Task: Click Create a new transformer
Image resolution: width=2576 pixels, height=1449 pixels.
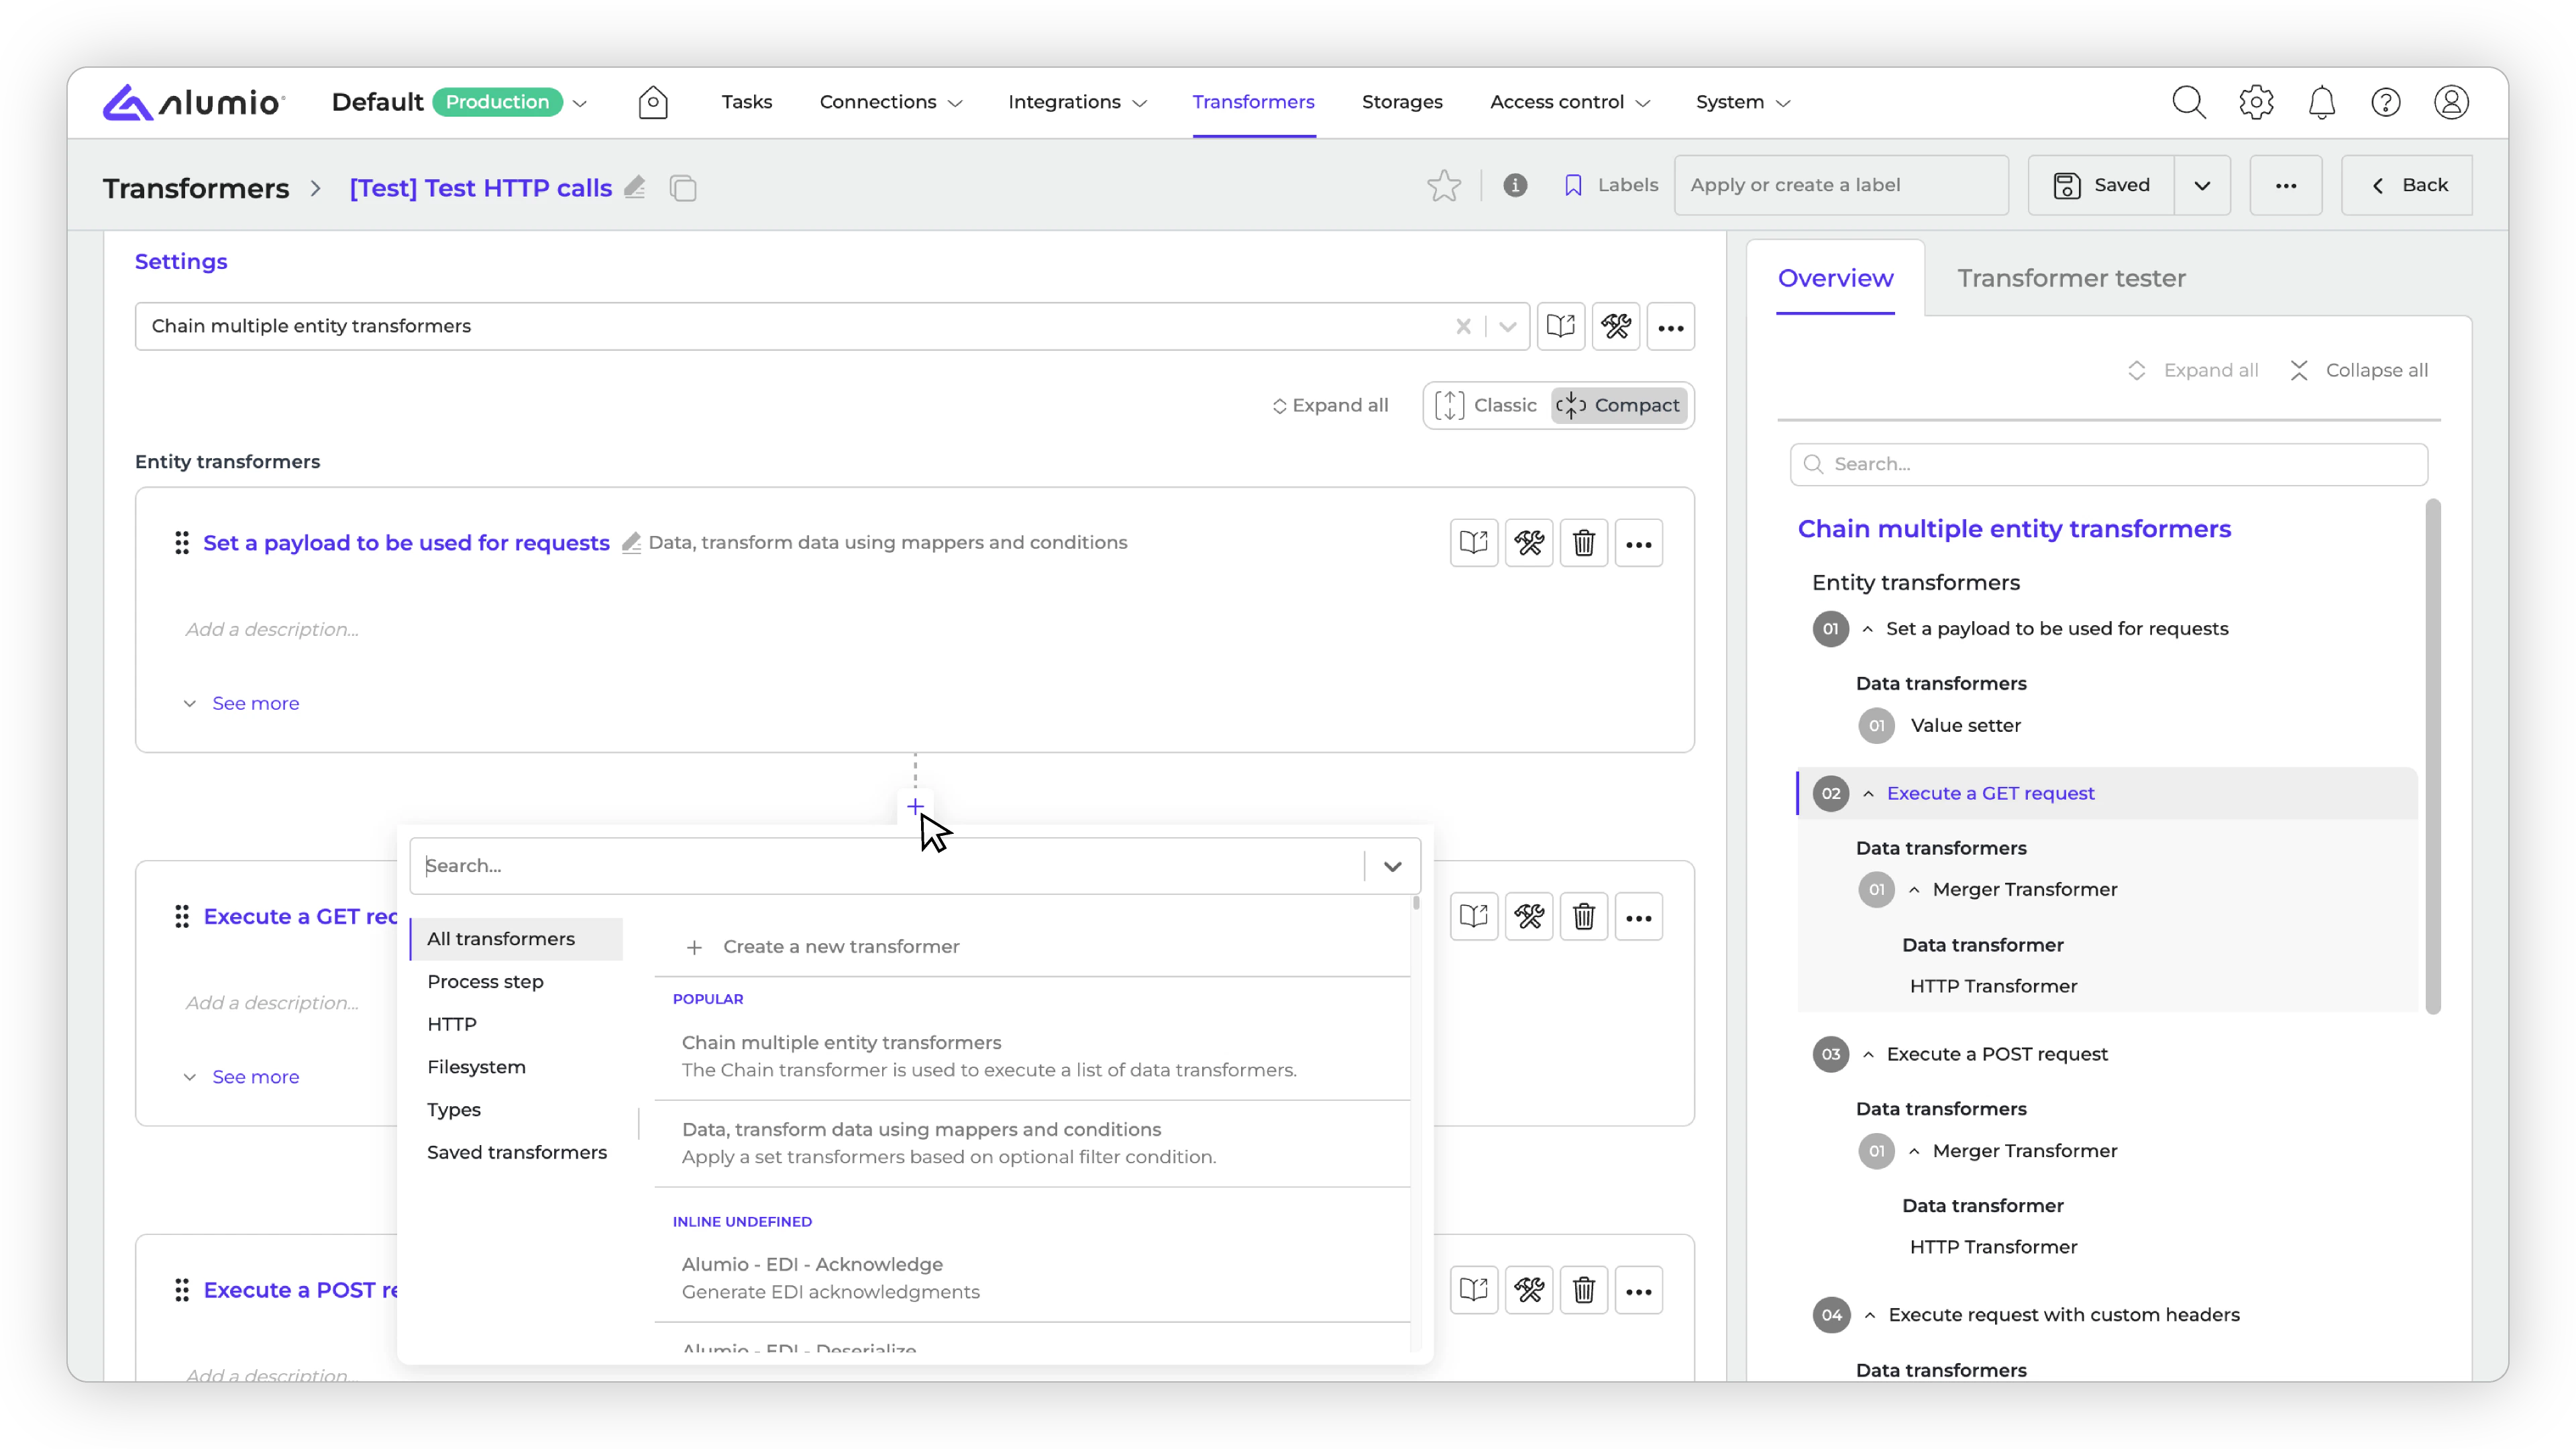Action: click(x=822, y=946)
